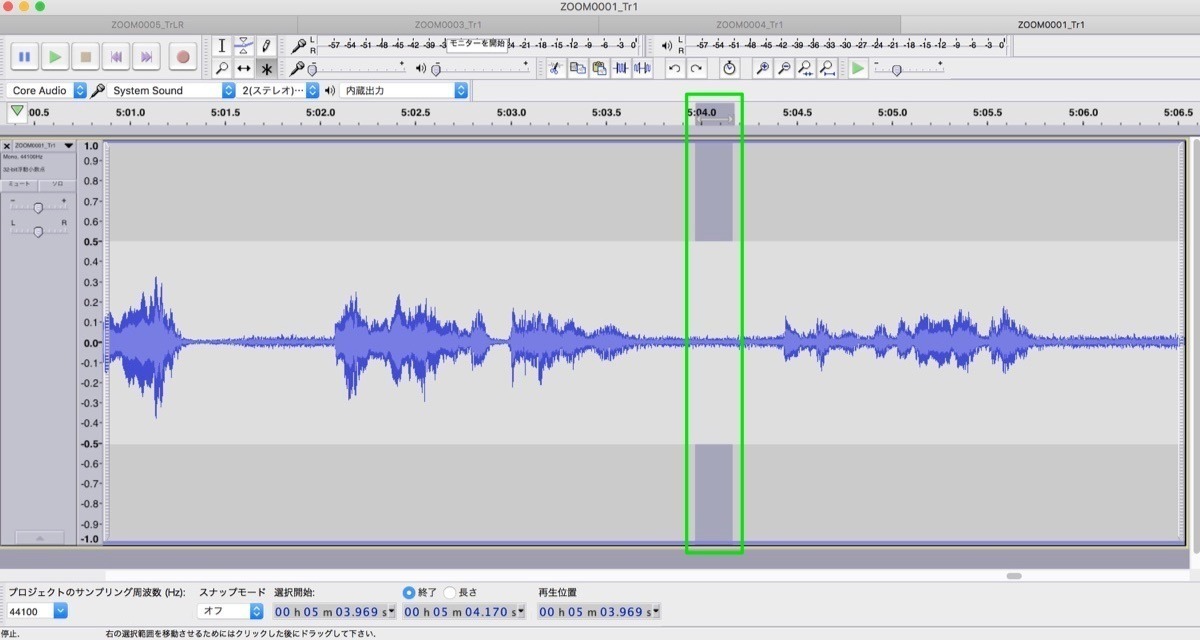Click the Silence audio icon
Image resolution: width=1200 pixels, height=640 pixels.
(x=641, y=68)
